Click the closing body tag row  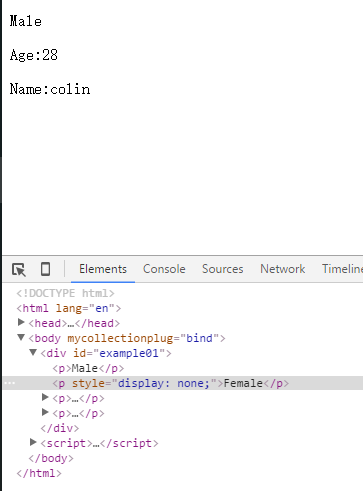click(51, 458)
